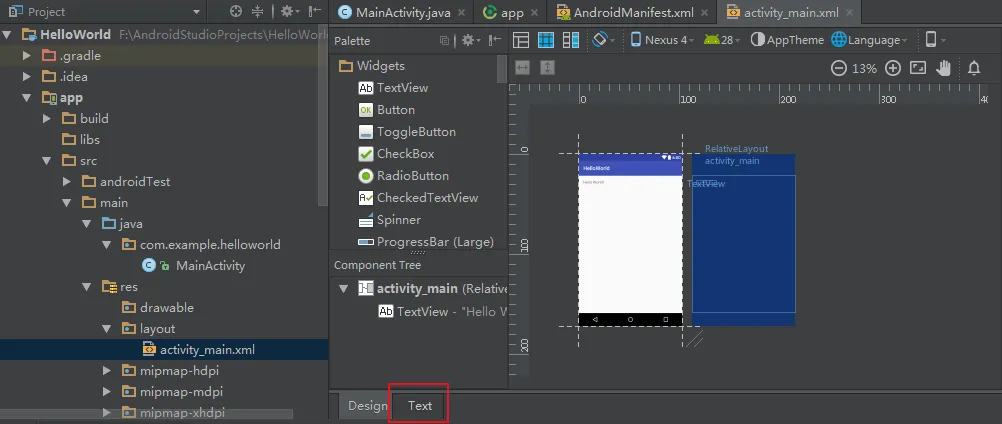Screen dimensions: 1002x424
Task: Click the locate/scroll-from-source target icon in Project panel
Action: [x=236, y=11]
